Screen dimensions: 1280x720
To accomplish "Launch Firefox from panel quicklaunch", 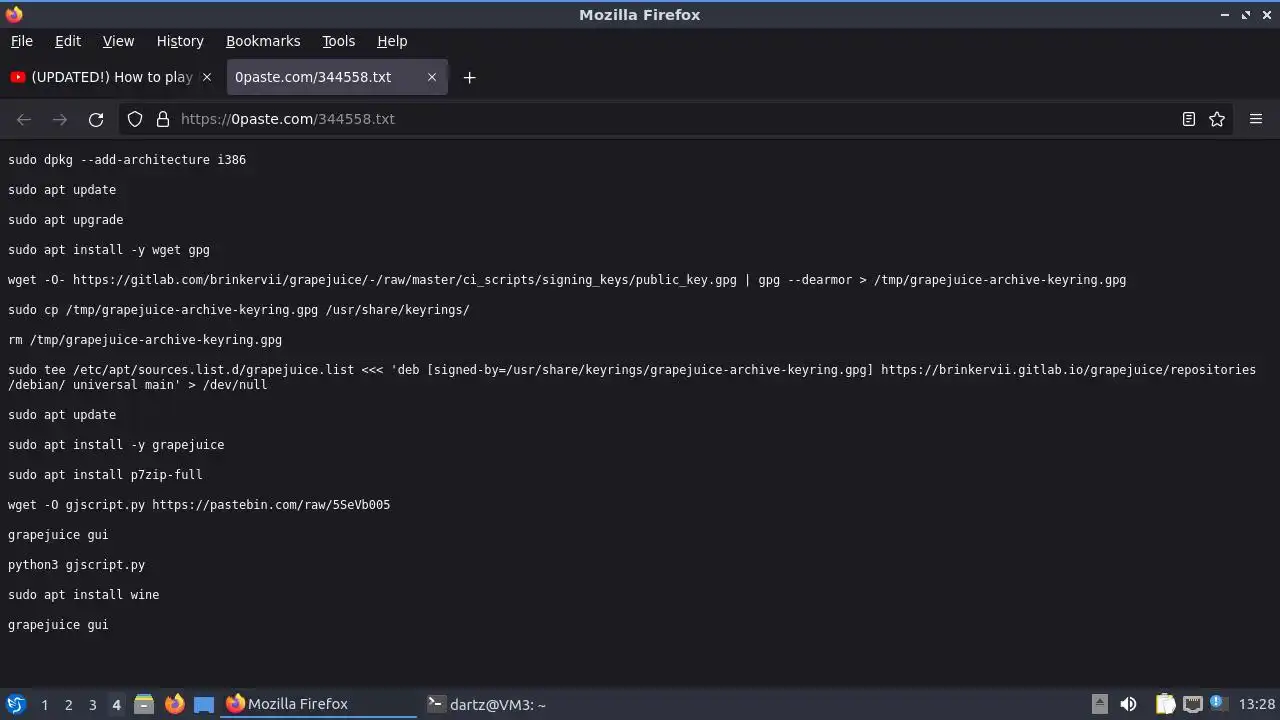I will (174, 704).
